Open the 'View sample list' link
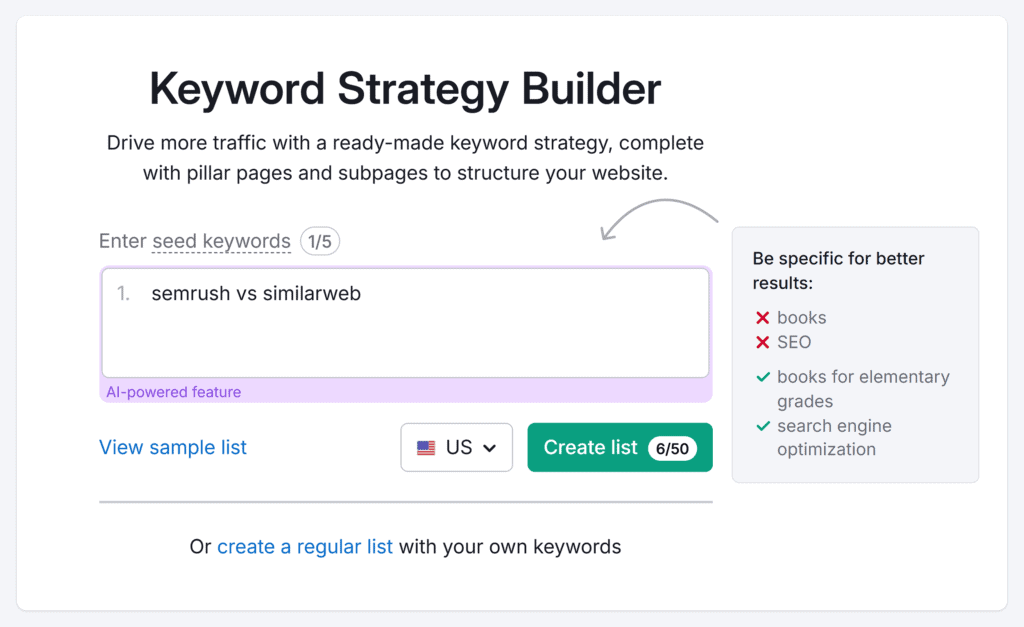 coord(172,447)
